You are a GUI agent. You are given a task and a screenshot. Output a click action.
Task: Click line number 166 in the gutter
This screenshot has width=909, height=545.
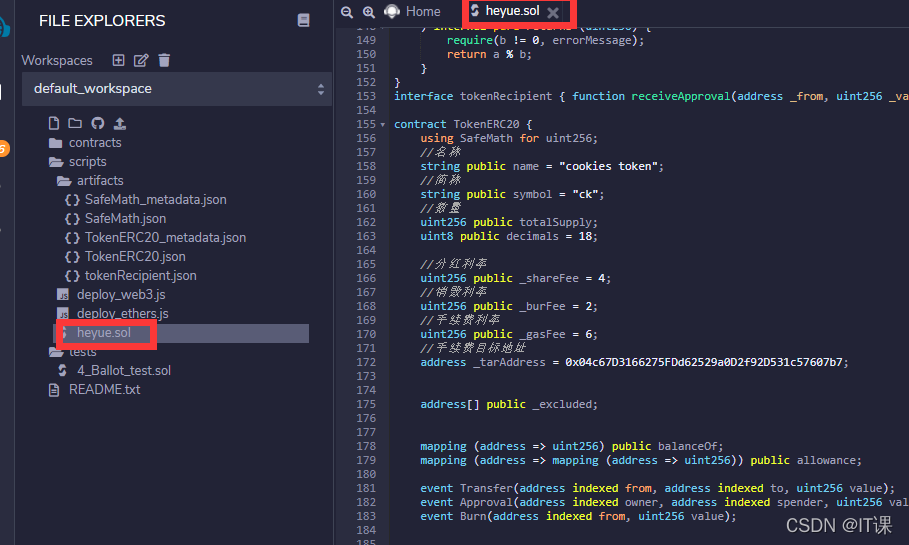[366, 278]
